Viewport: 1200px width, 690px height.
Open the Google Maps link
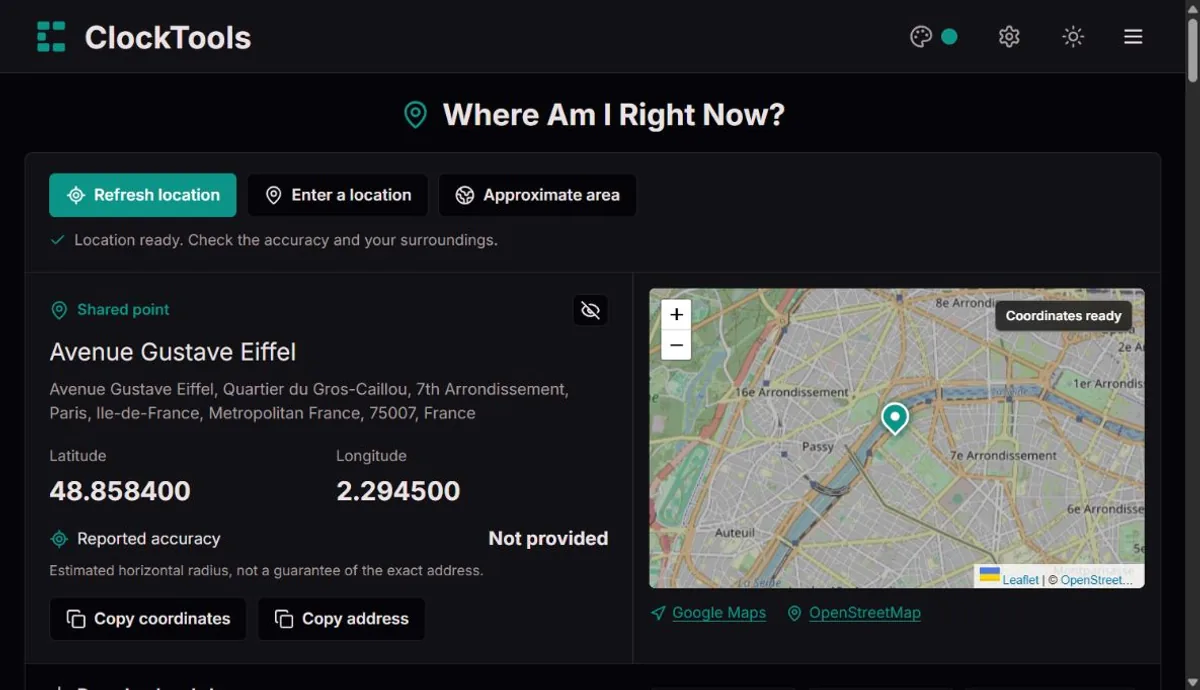click(x=719, y=613)
